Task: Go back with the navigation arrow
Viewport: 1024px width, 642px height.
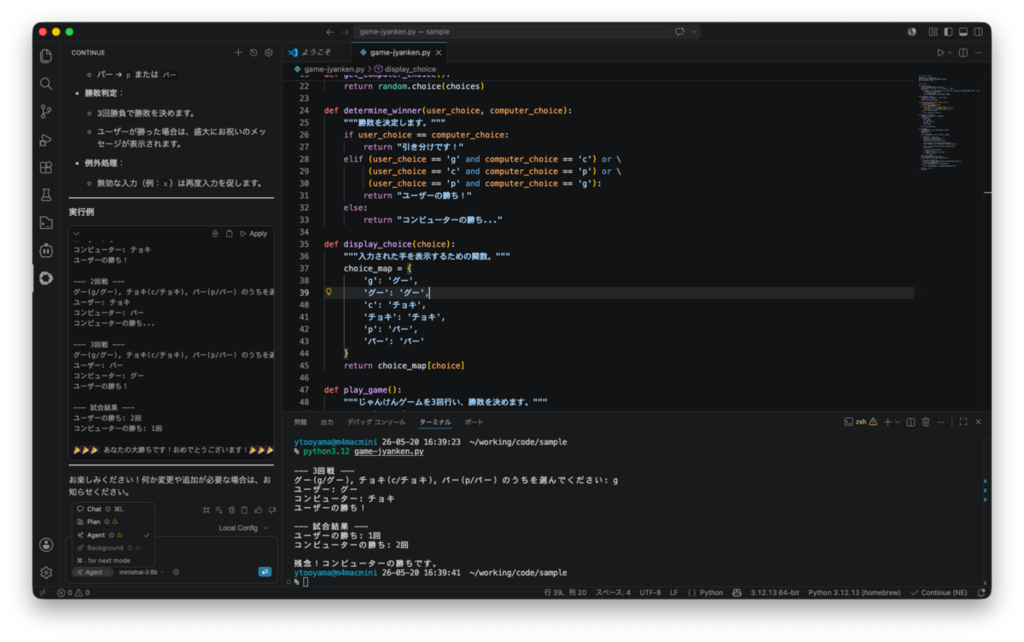Action: (330, 31)
